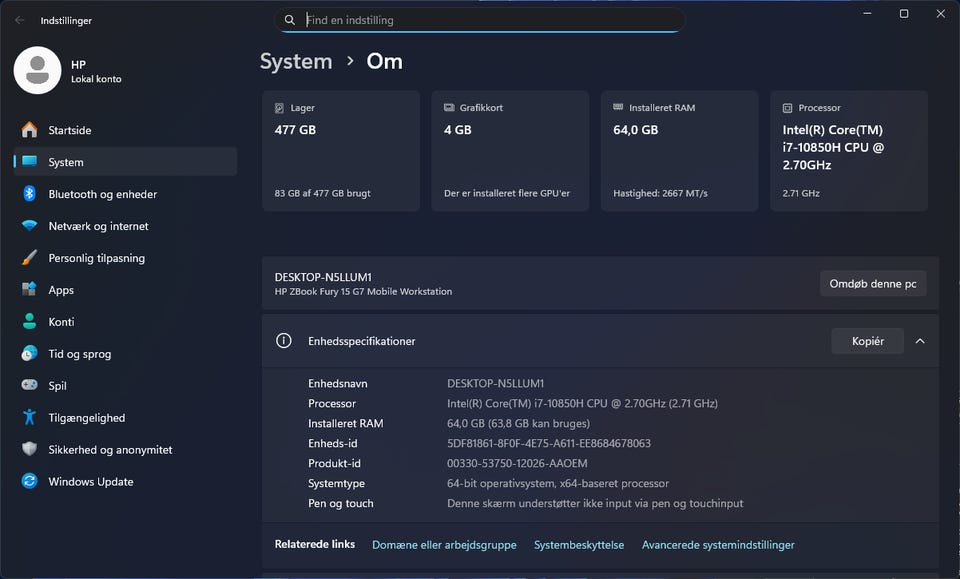960x579 pixels.
Task: Click the Windows Update refresh icon
Action: 29,481
